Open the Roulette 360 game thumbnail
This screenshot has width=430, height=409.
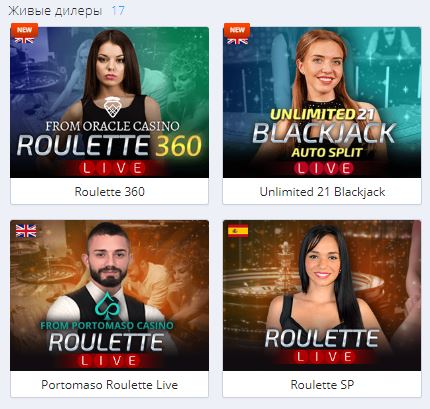pyautogui.click(x=109, y=102)
